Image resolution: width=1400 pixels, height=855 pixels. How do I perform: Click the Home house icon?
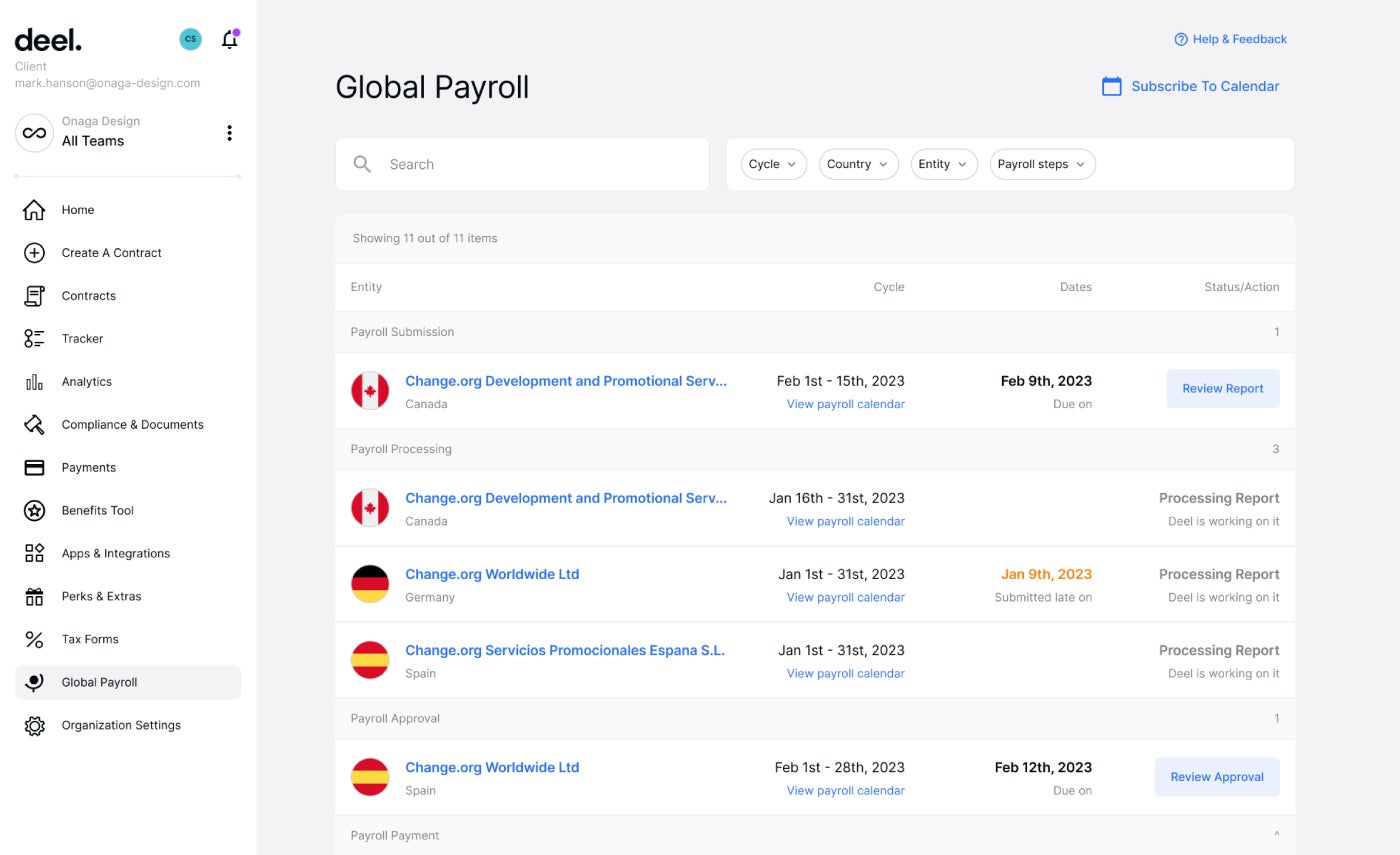pos(34,210)
